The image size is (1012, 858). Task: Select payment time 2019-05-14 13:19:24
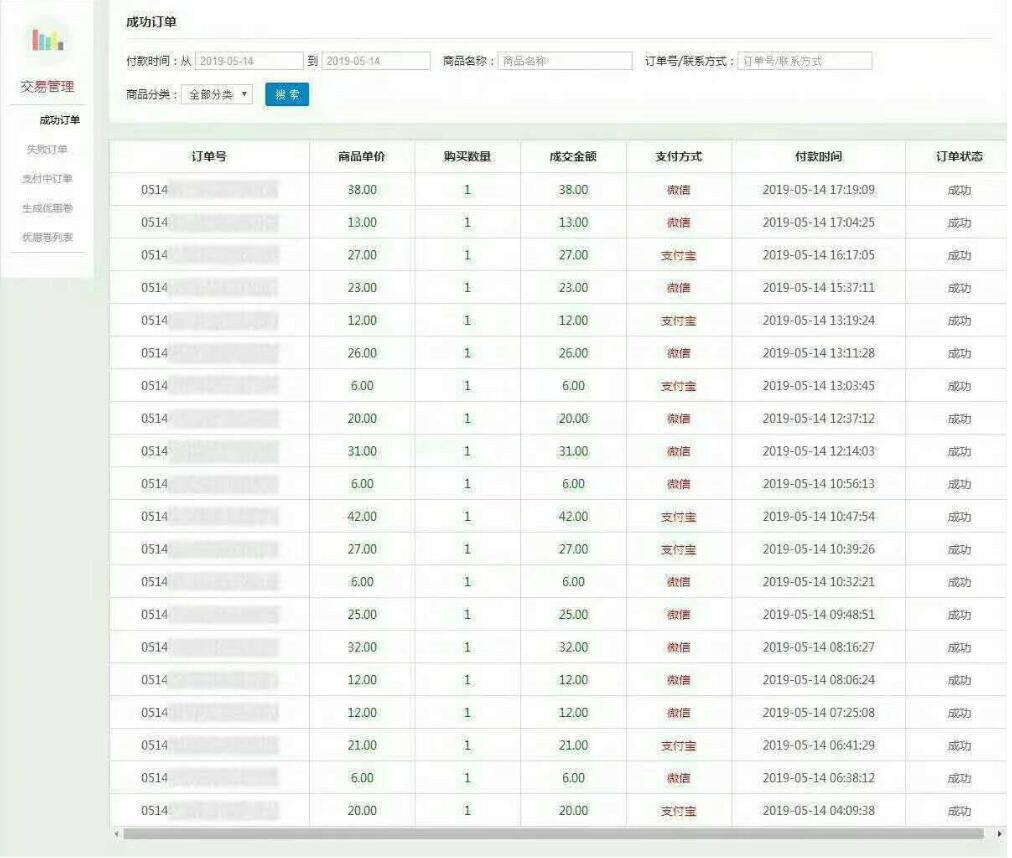(x=818, y=320)
